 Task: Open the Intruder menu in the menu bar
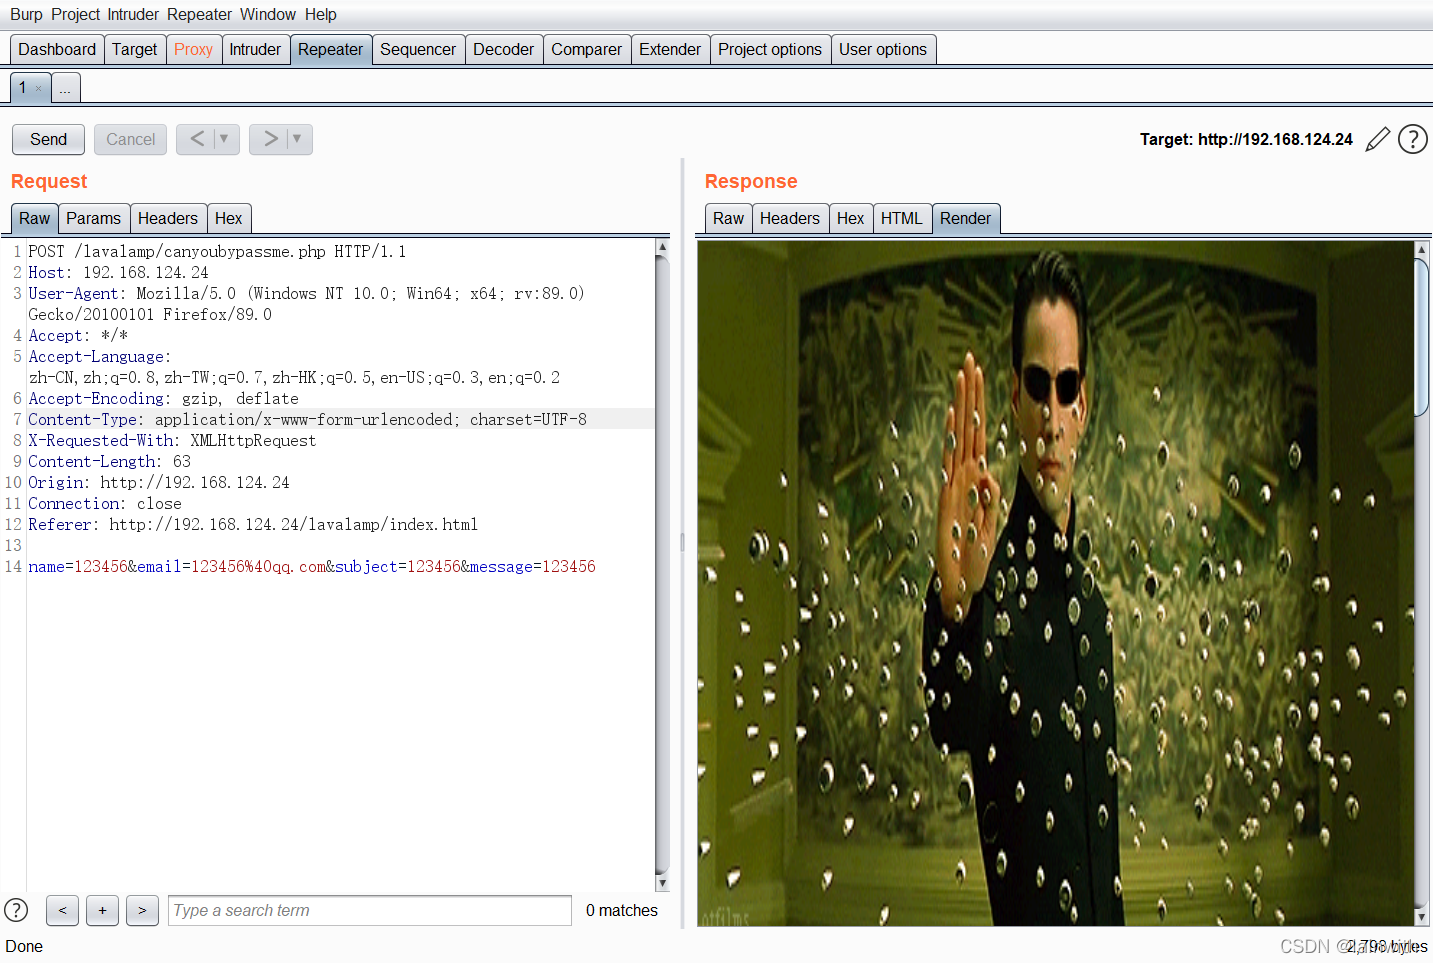[x=133, y=14]
